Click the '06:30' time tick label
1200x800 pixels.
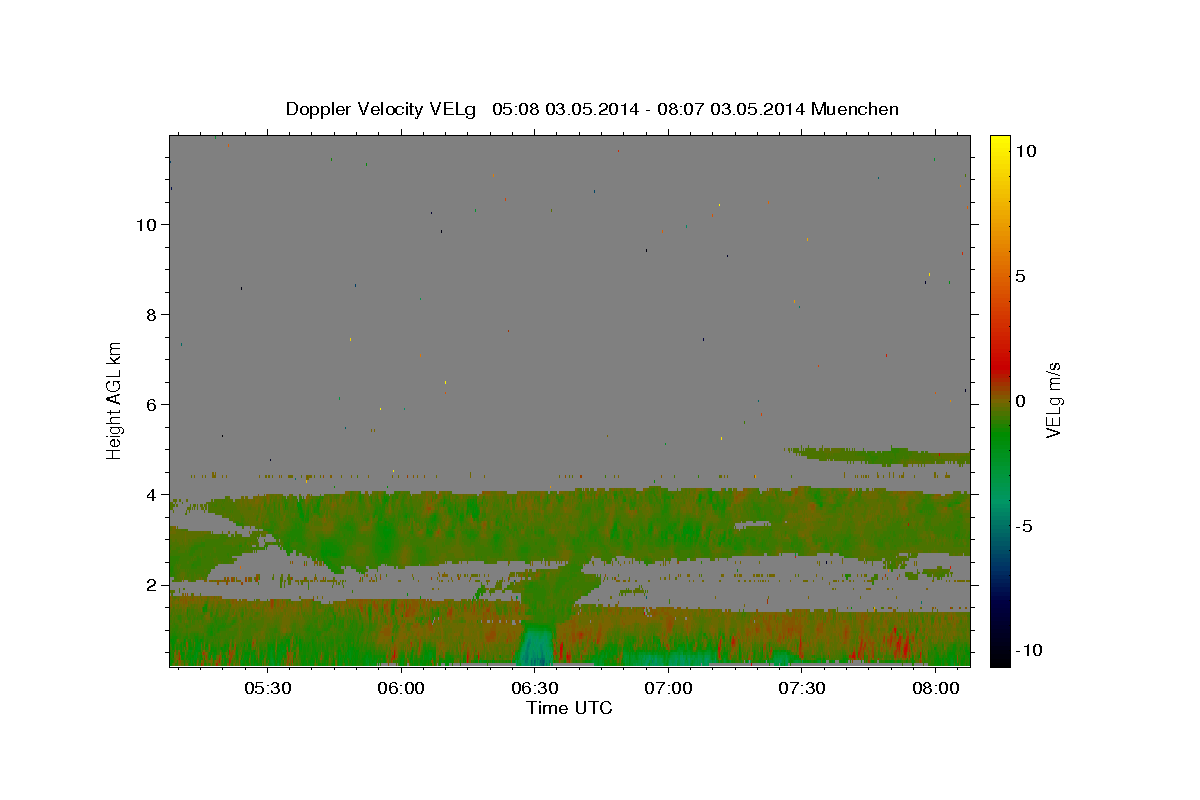tap(535, 689)
